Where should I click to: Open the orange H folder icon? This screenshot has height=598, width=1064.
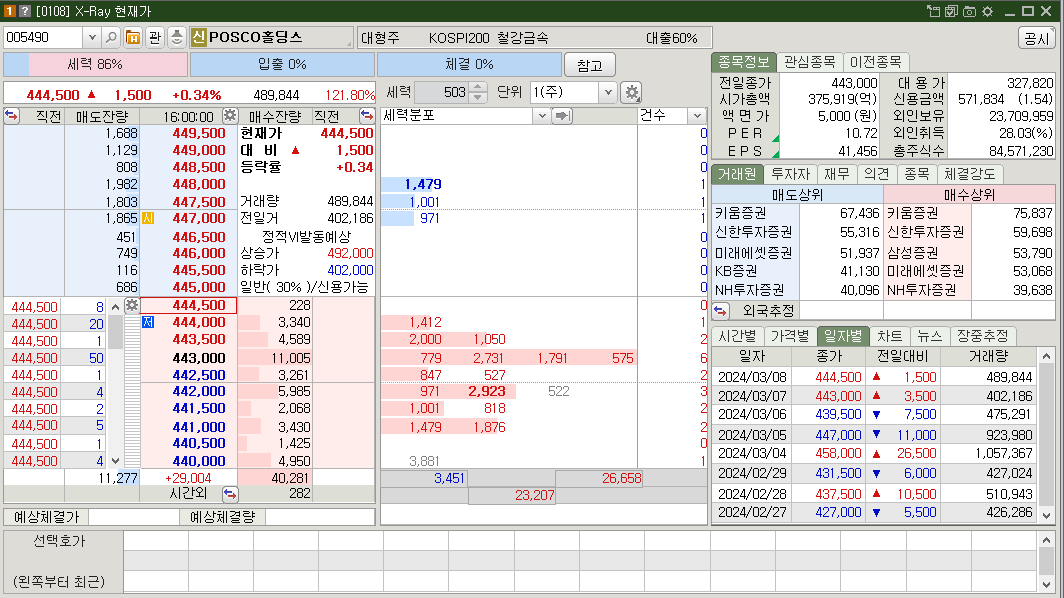[133, 37]
